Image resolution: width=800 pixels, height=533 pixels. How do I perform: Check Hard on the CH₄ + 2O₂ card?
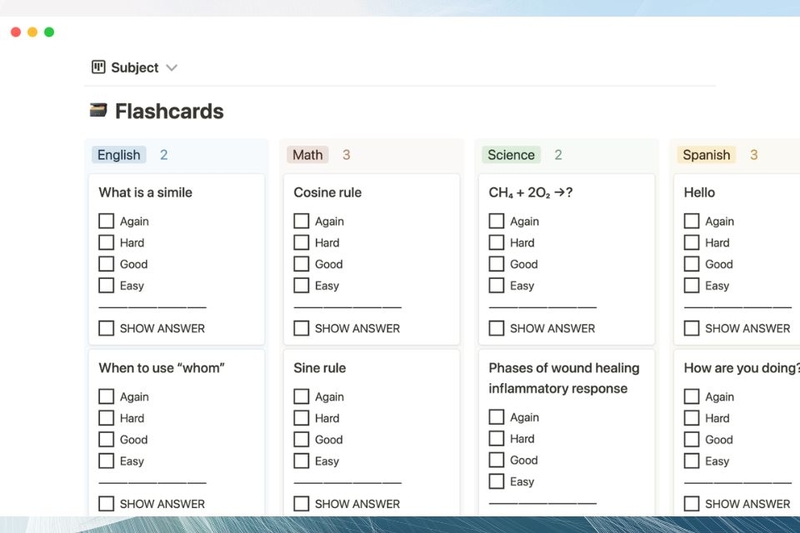point(496,242)
